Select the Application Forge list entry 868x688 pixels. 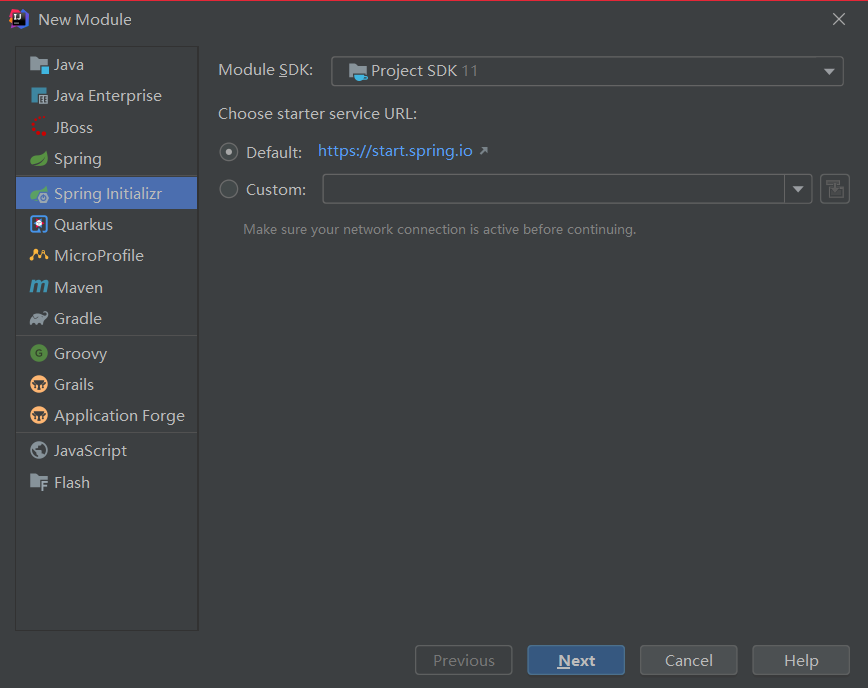(106, 415)
